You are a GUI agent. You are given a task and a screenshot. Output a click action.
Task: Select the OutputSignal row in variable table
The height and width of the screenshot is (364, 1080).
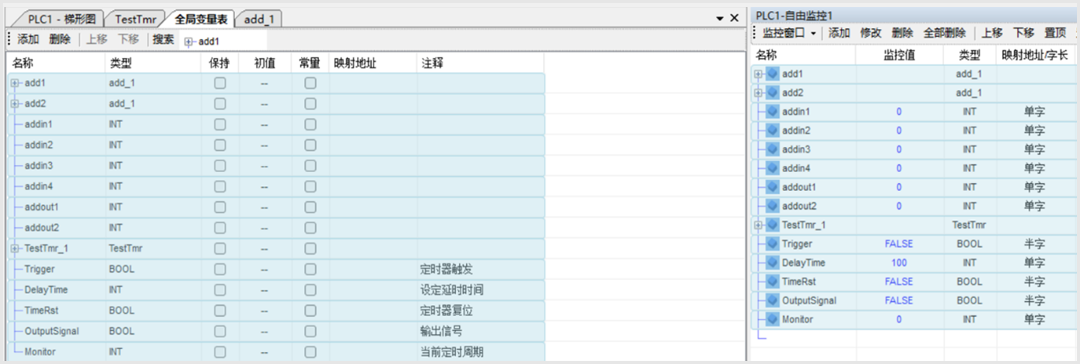[x=276, y=331]
